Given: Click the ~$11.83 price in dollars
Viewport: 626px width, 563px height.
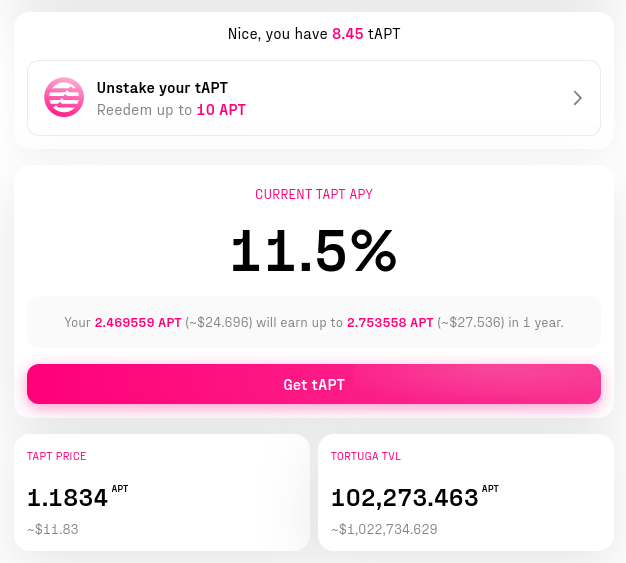Looking at the screenshot, I should pyautogui.click(x=53, y=529).
